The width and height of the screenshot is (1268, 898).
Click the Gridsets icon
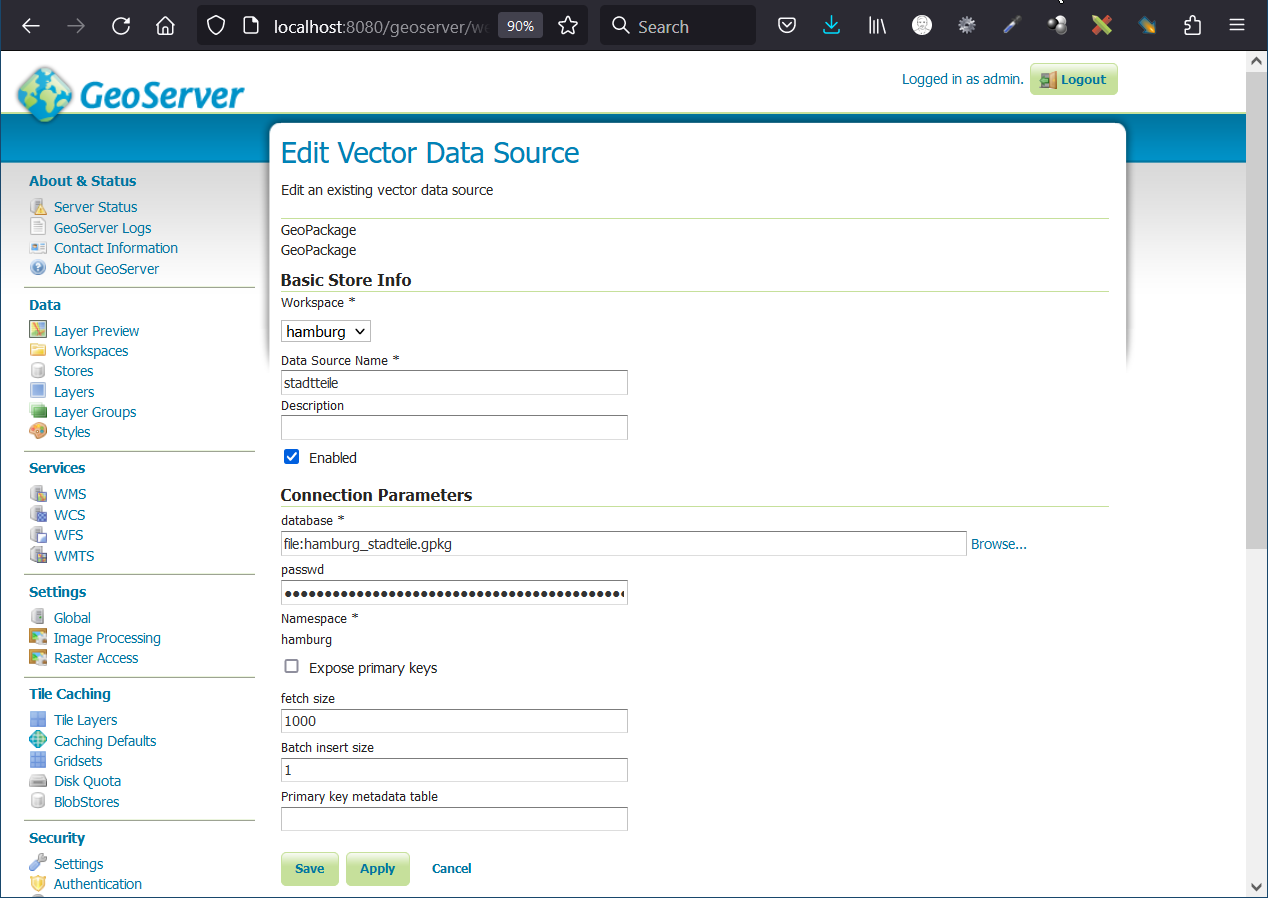pyautogui.click(x=38, y=761)
